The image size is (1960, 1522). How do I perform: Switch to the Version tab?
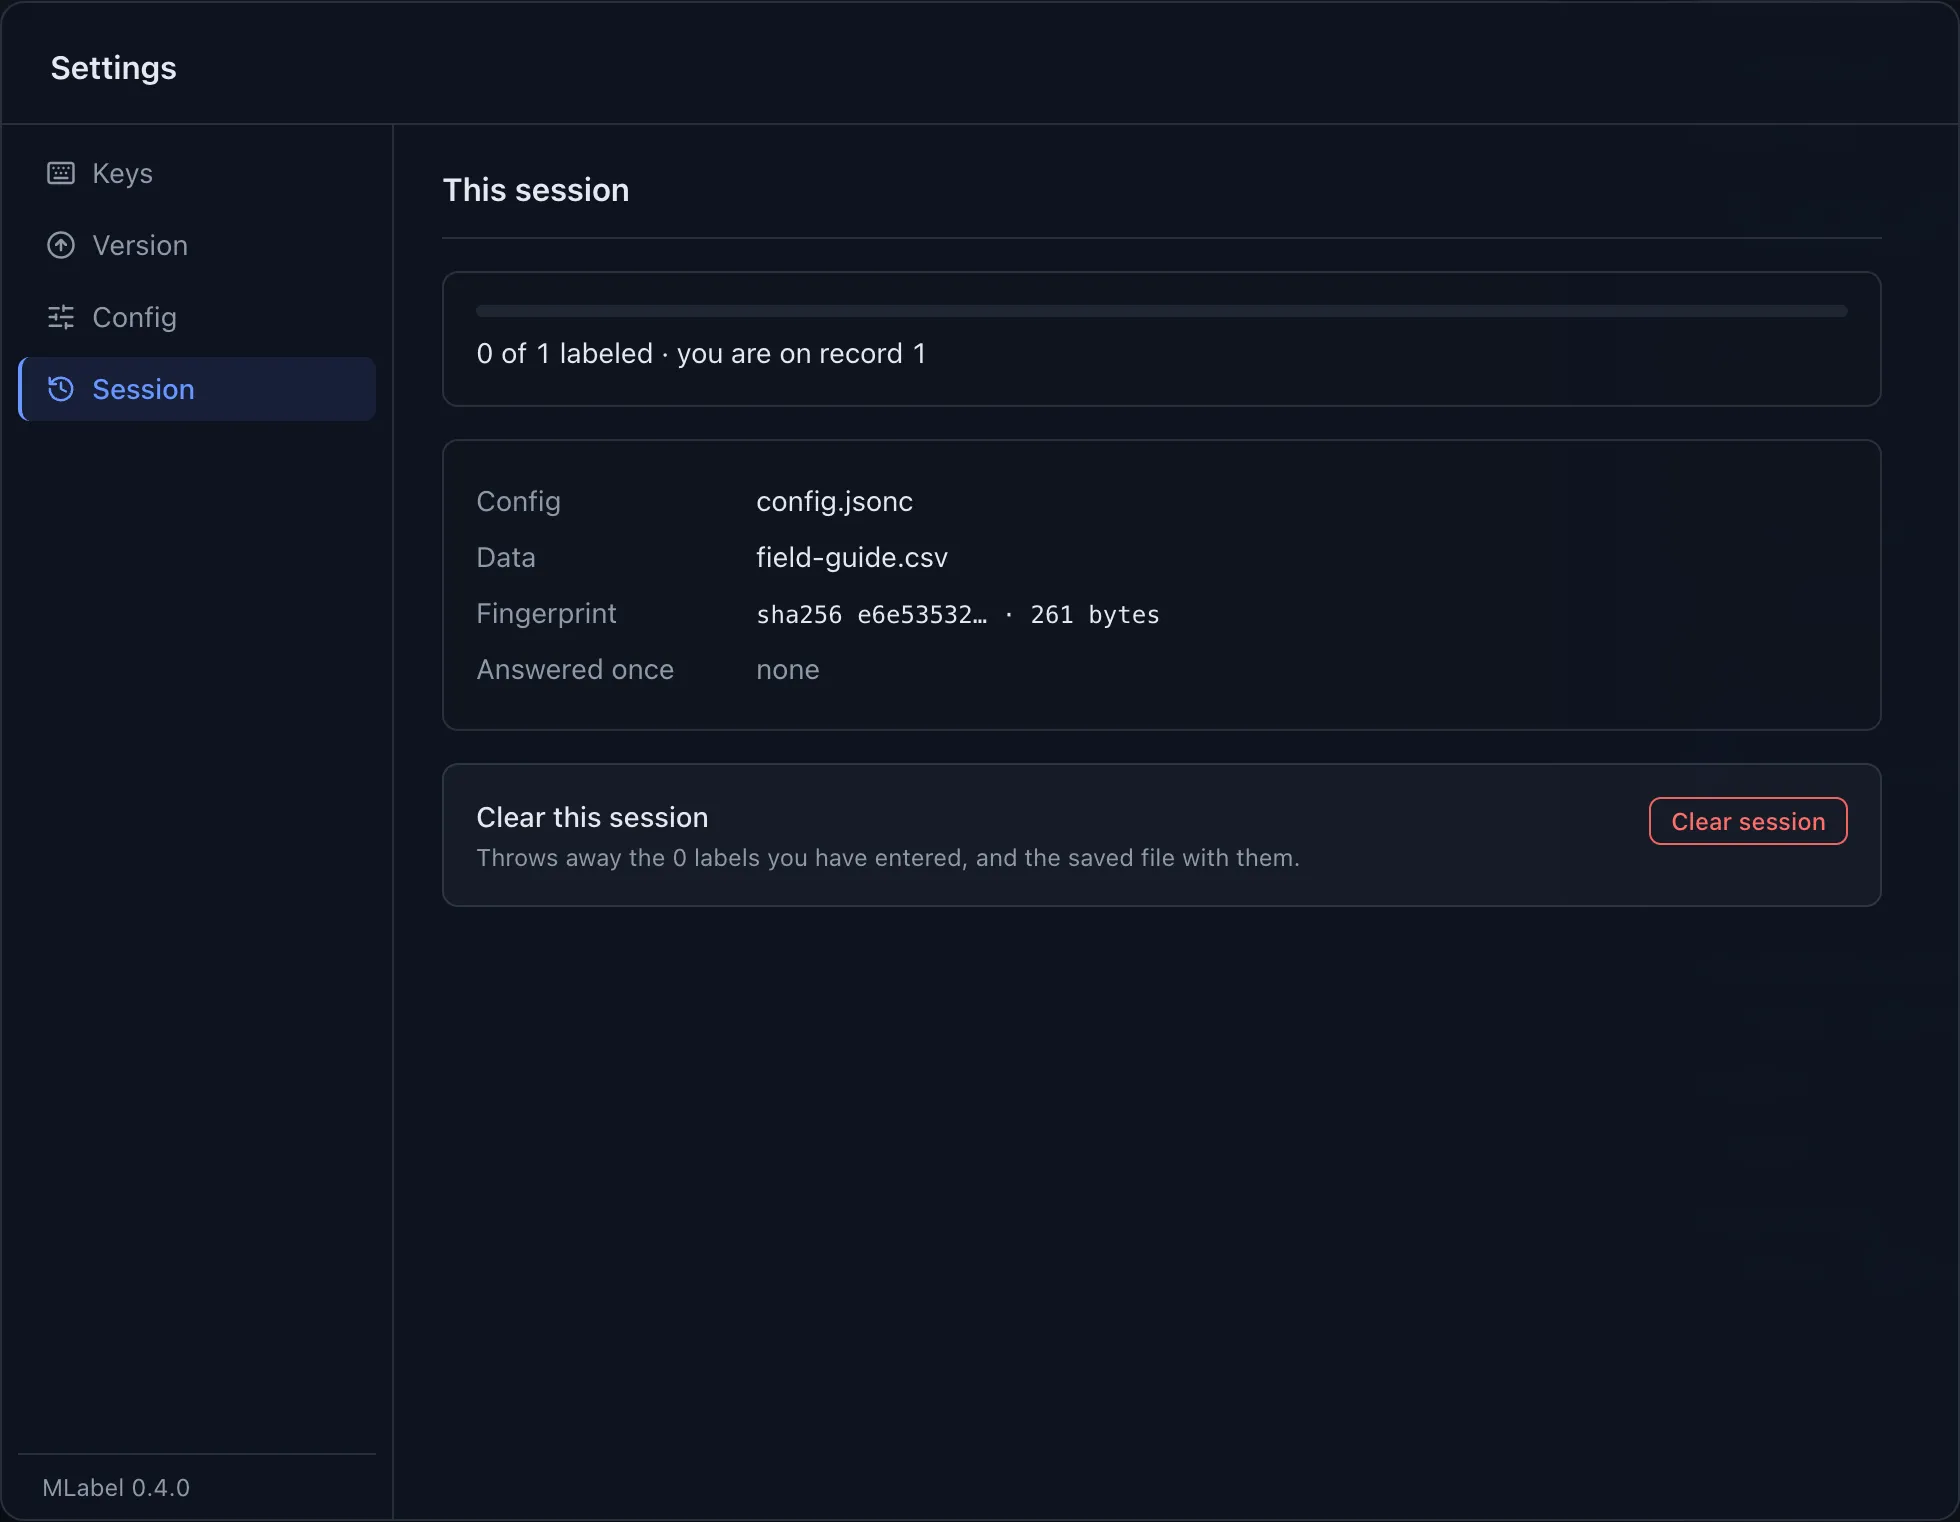tap(198, 245)
